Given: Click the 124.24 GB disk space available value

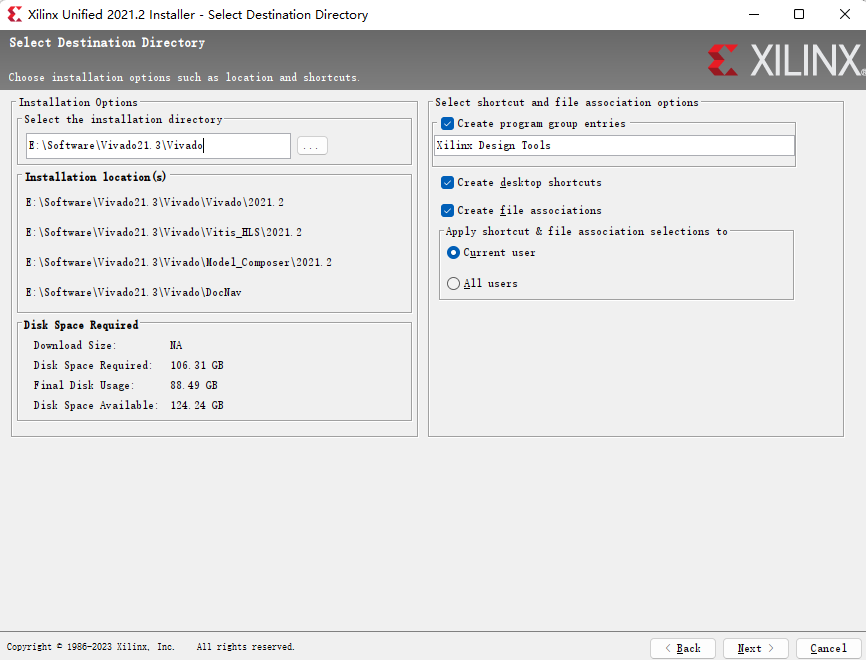Looking at the screenshot, I should (x=197, y=405).
